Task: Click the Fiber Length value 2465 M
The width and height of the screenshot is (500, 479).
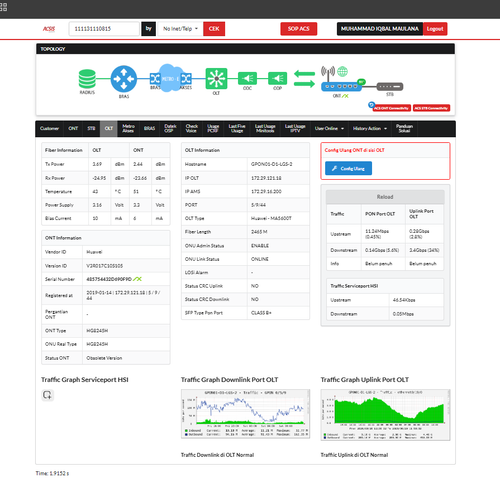Action: click(259, 232)
